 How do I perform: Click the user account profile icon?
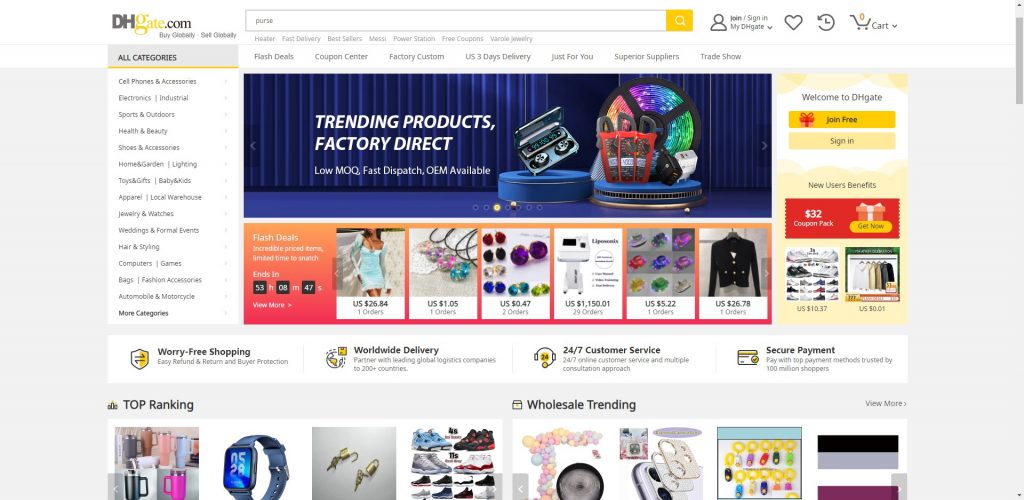coord(718,23)
